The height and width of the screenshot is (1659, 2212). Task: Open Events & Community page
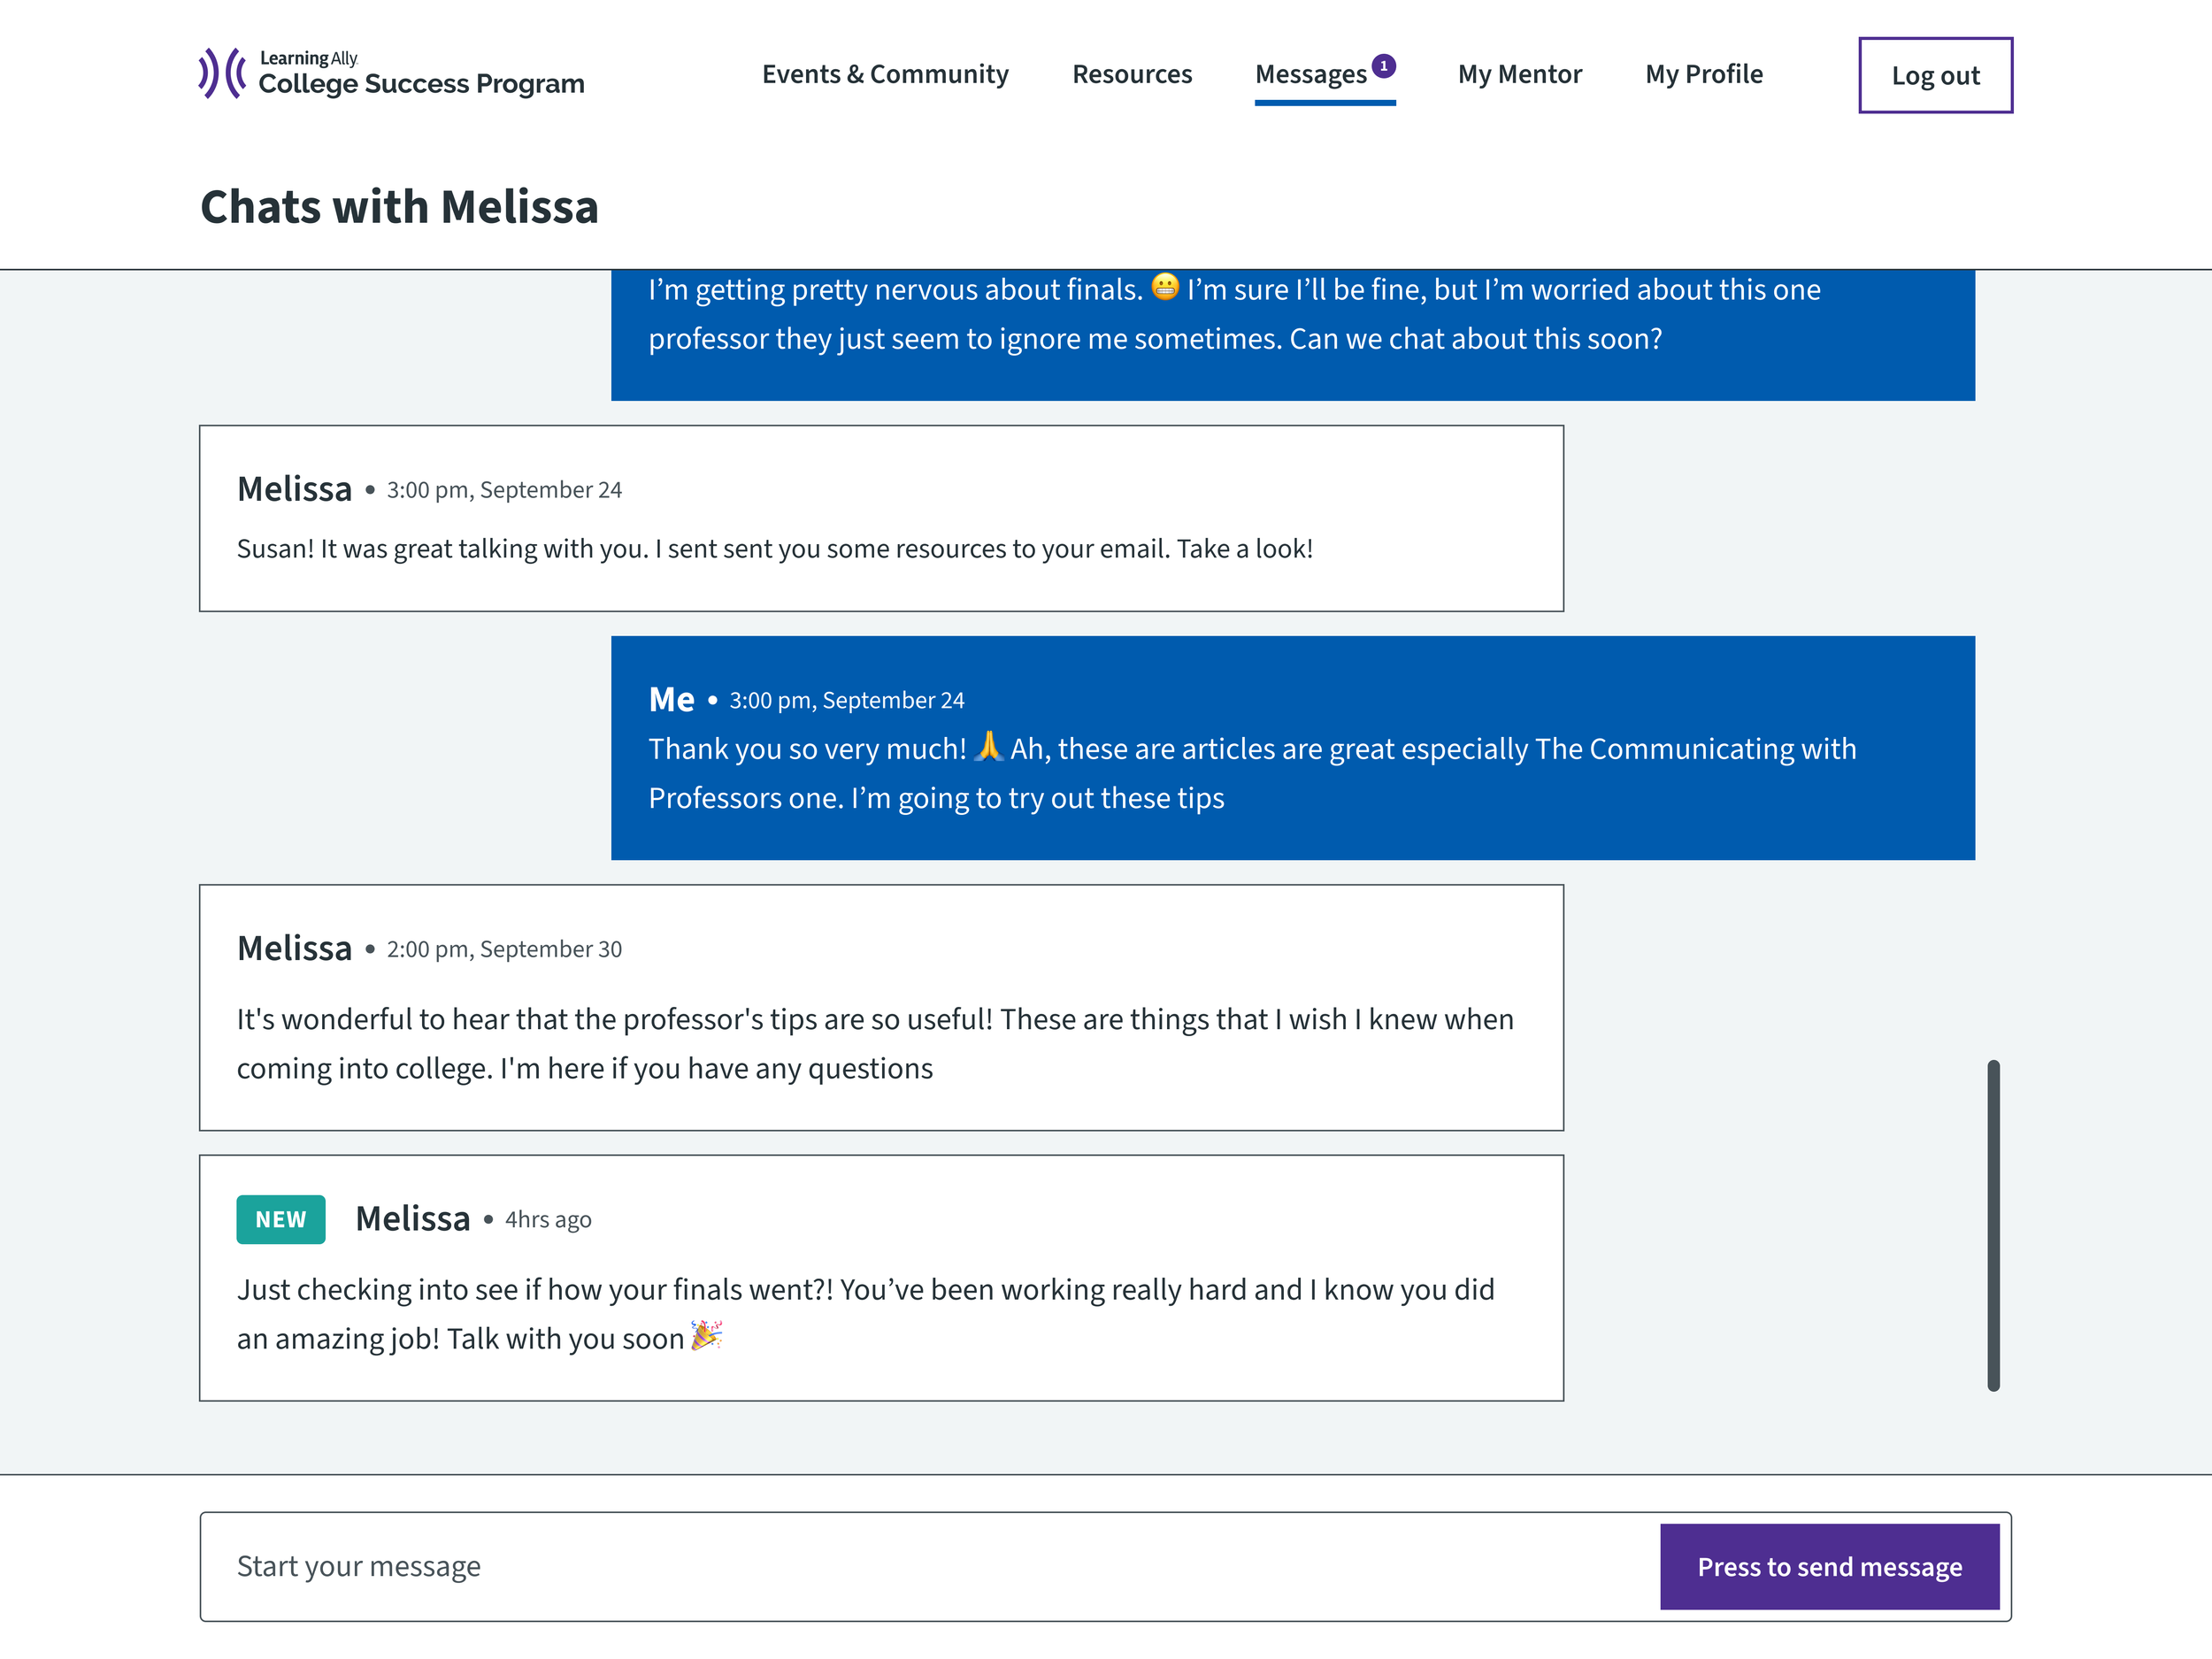[x=884, y=74]
